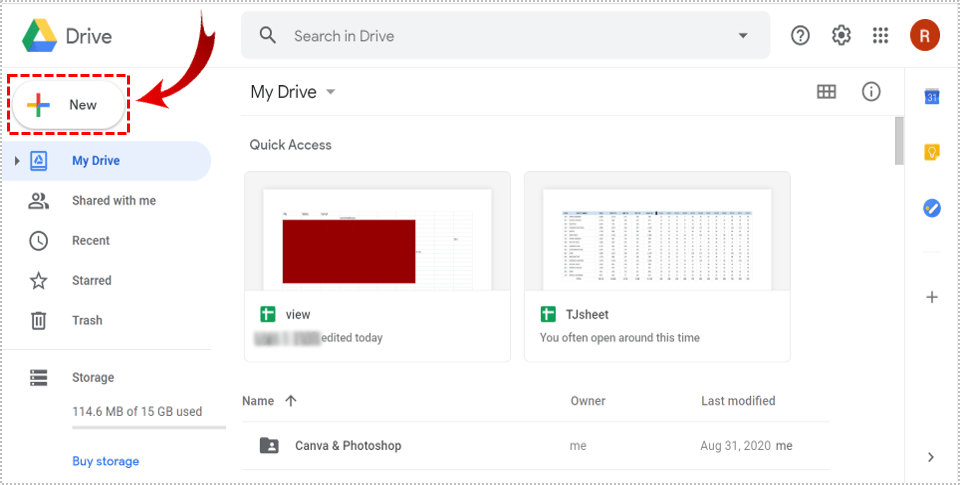Switch to grid layout view
Viewport: 960px width, 485px height.
click(x=826, y=92)
